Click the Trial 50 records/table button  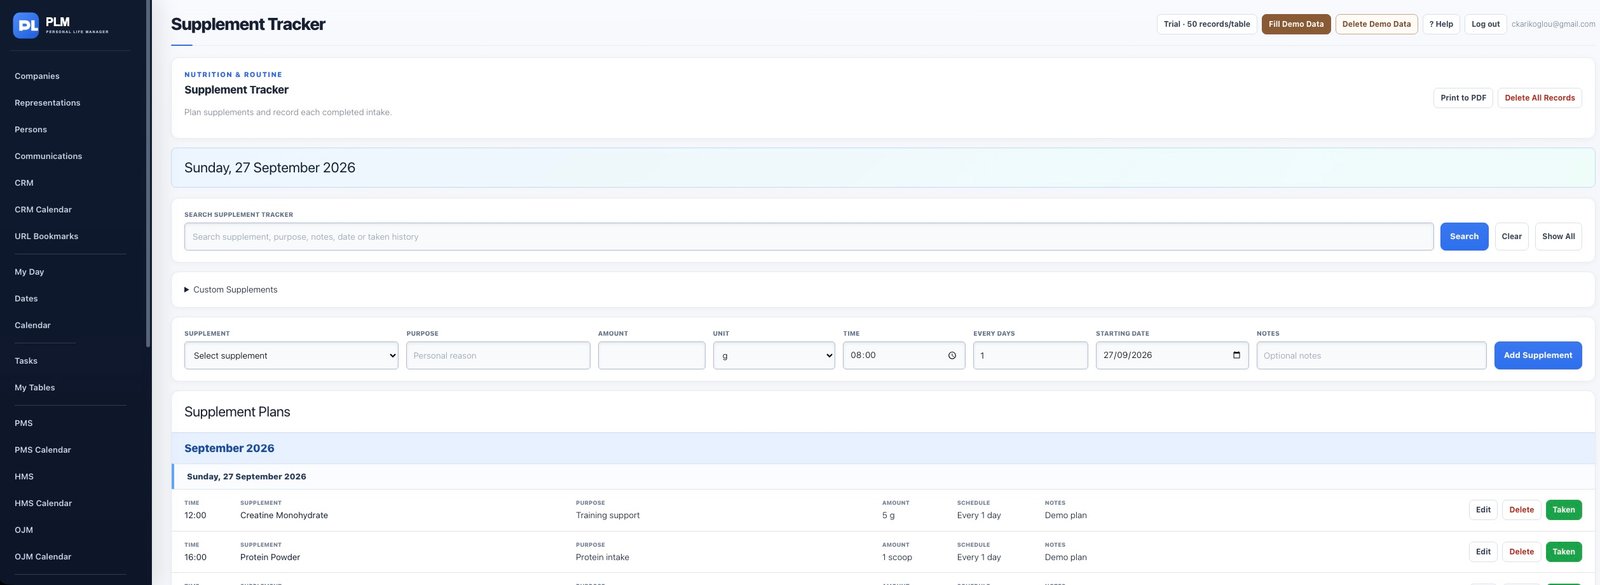pyautogui.click(x=1207, y=24)
